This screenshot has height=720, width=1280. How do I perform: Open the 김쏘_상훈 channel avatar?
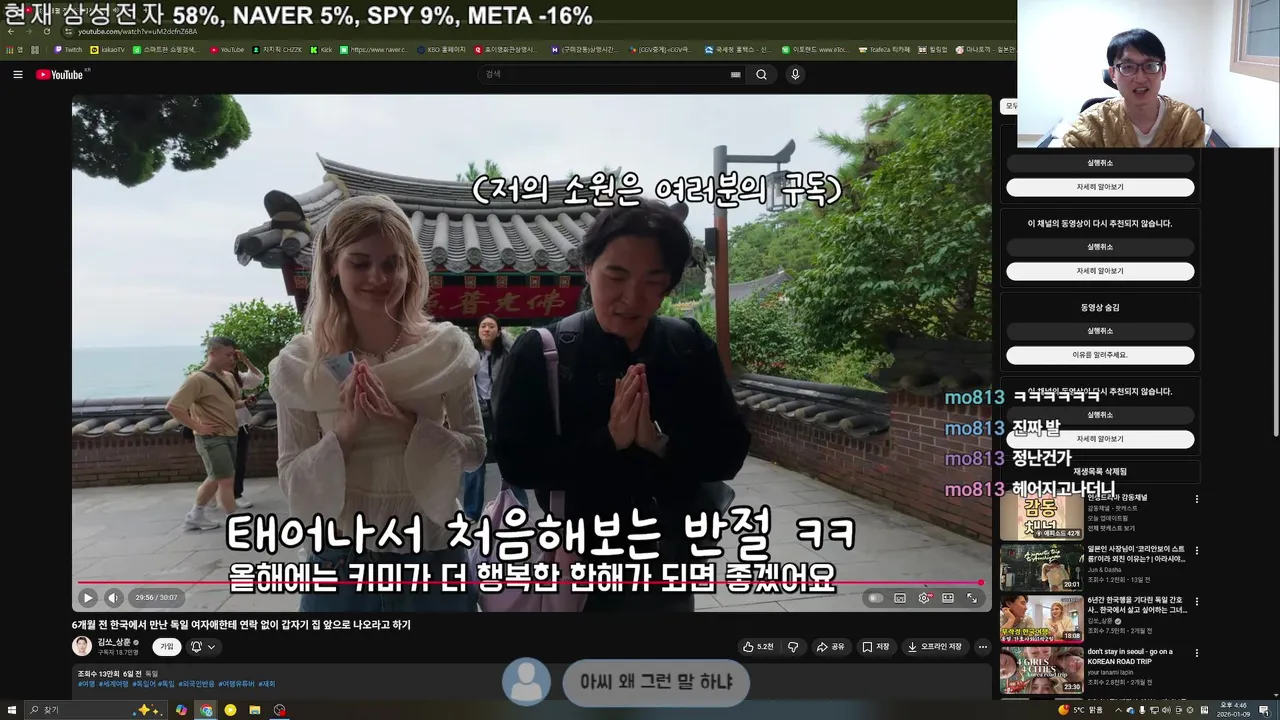tap(82, 646)
